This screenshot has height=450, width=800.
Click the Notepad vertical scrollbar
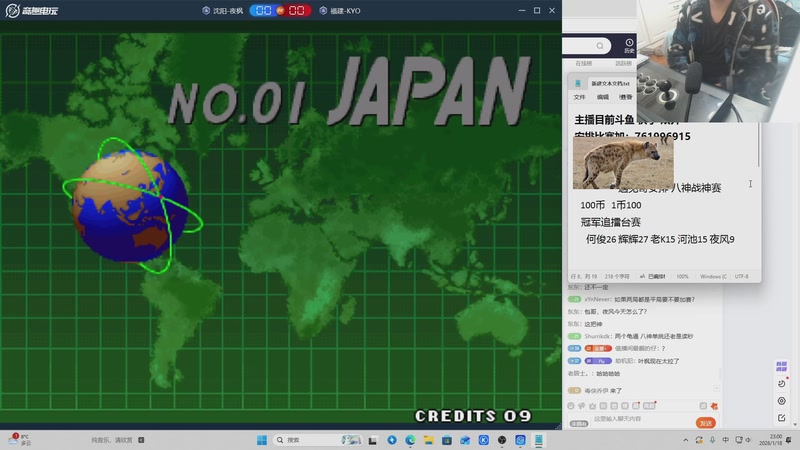[x=759, y=145]
